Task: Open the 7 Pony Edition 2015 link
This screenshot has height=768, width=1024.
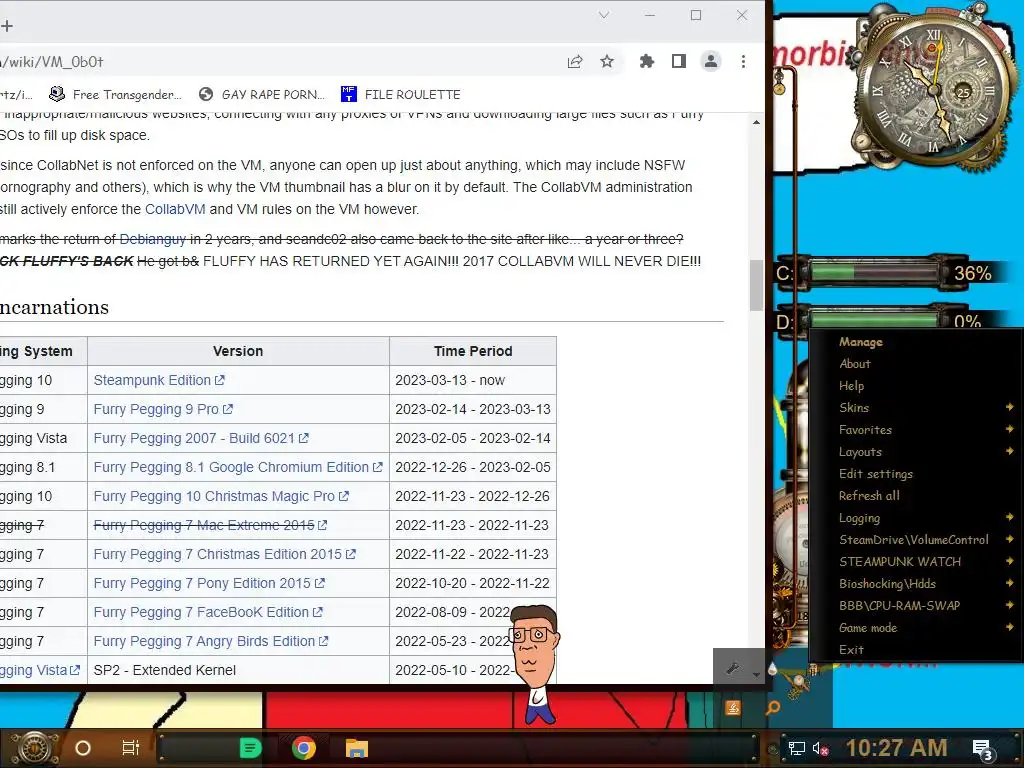Action: (208, 583)
